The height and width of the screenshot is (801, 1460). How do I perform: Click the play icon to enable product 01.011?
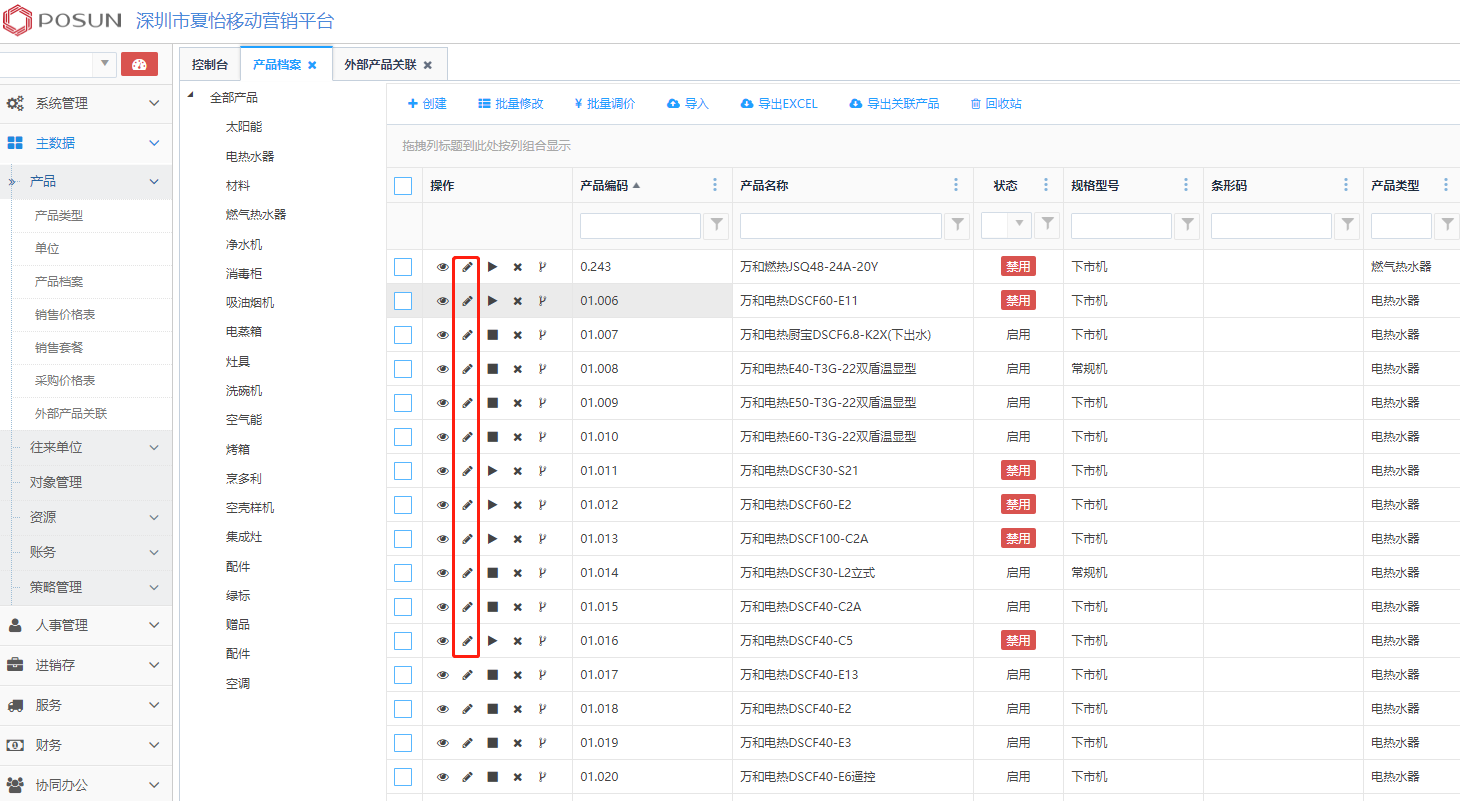(492, 471)
